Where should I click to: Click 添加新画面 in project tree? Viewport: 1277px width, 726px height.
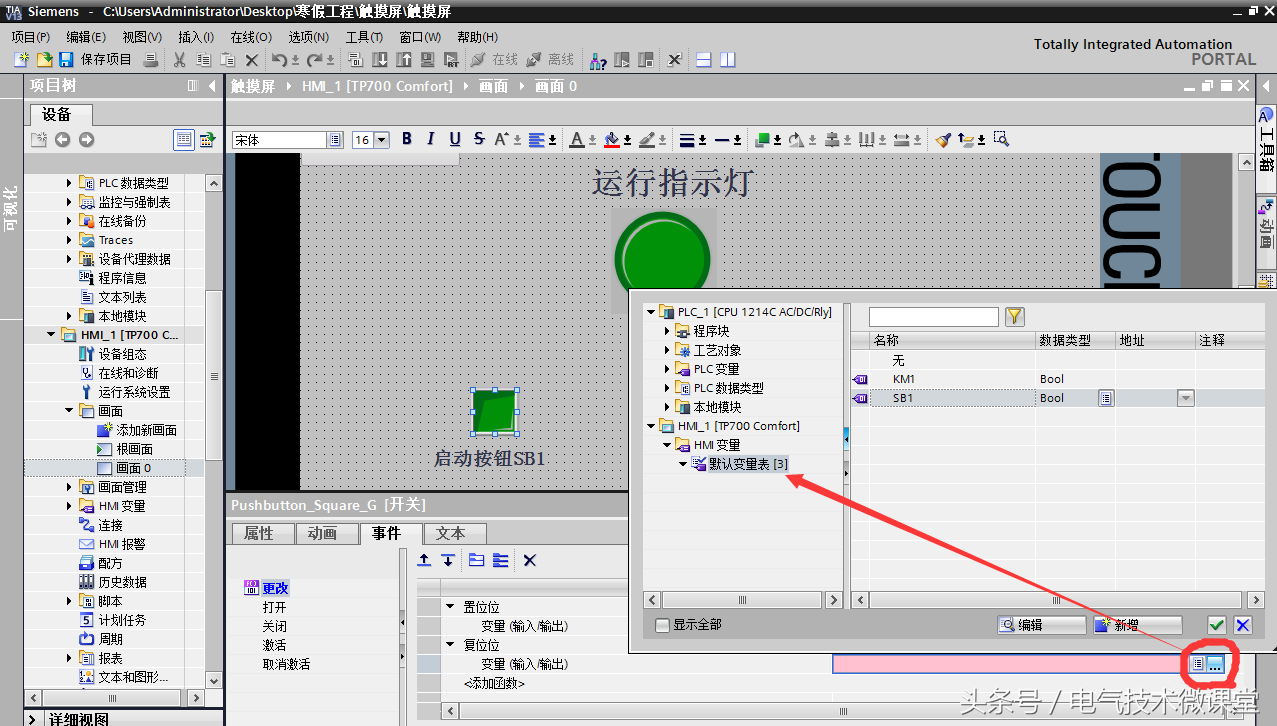click(146, 430)
